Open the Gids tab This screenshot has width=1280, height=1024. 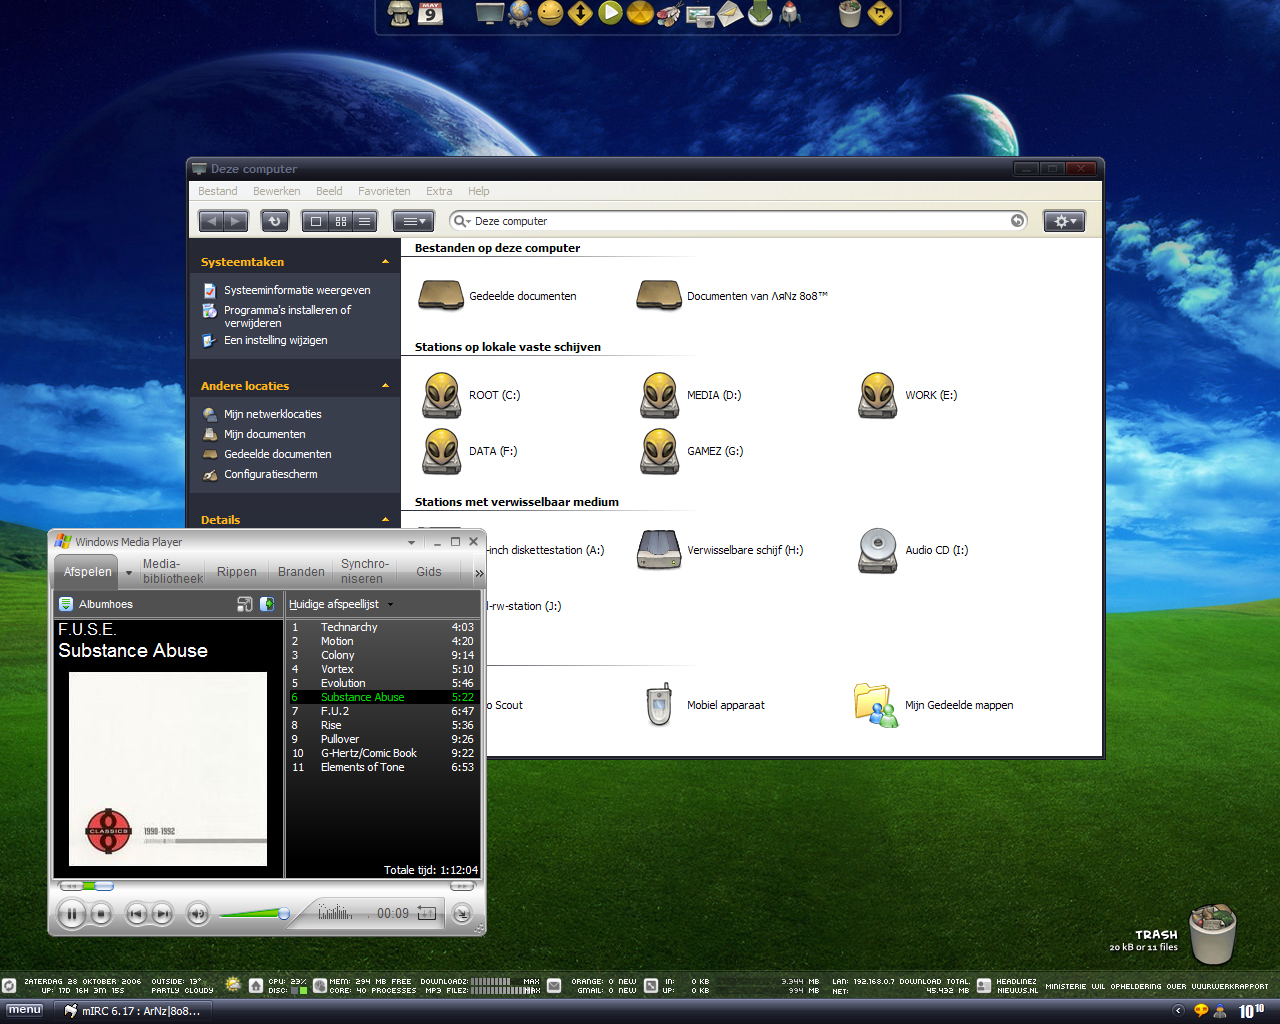pyautogui.click(x=429, y=572)
